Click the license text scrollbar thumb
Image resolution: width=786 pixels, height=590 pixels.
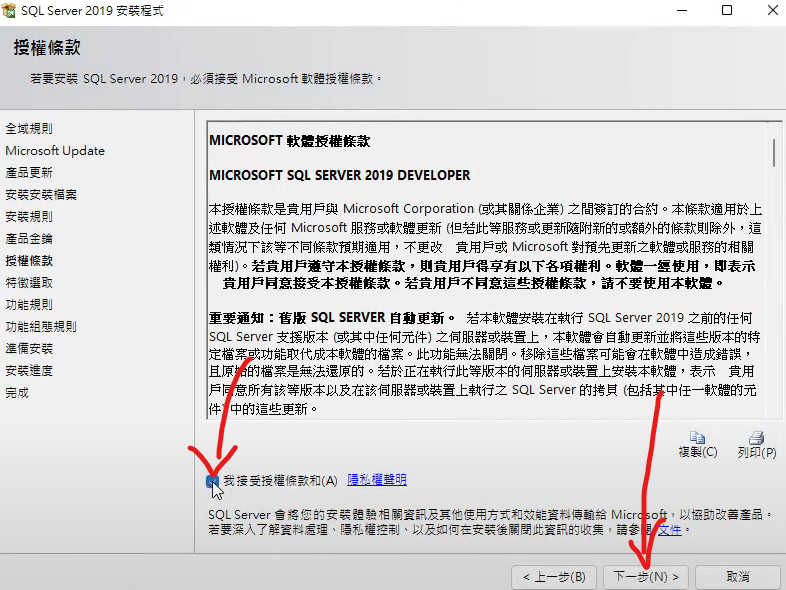pos(774,152)
